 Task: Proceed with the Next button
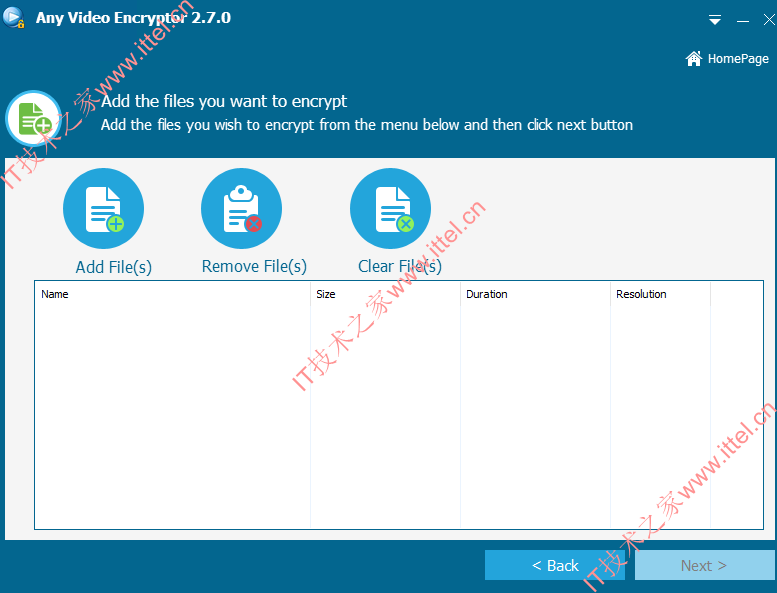click(704, 565)
